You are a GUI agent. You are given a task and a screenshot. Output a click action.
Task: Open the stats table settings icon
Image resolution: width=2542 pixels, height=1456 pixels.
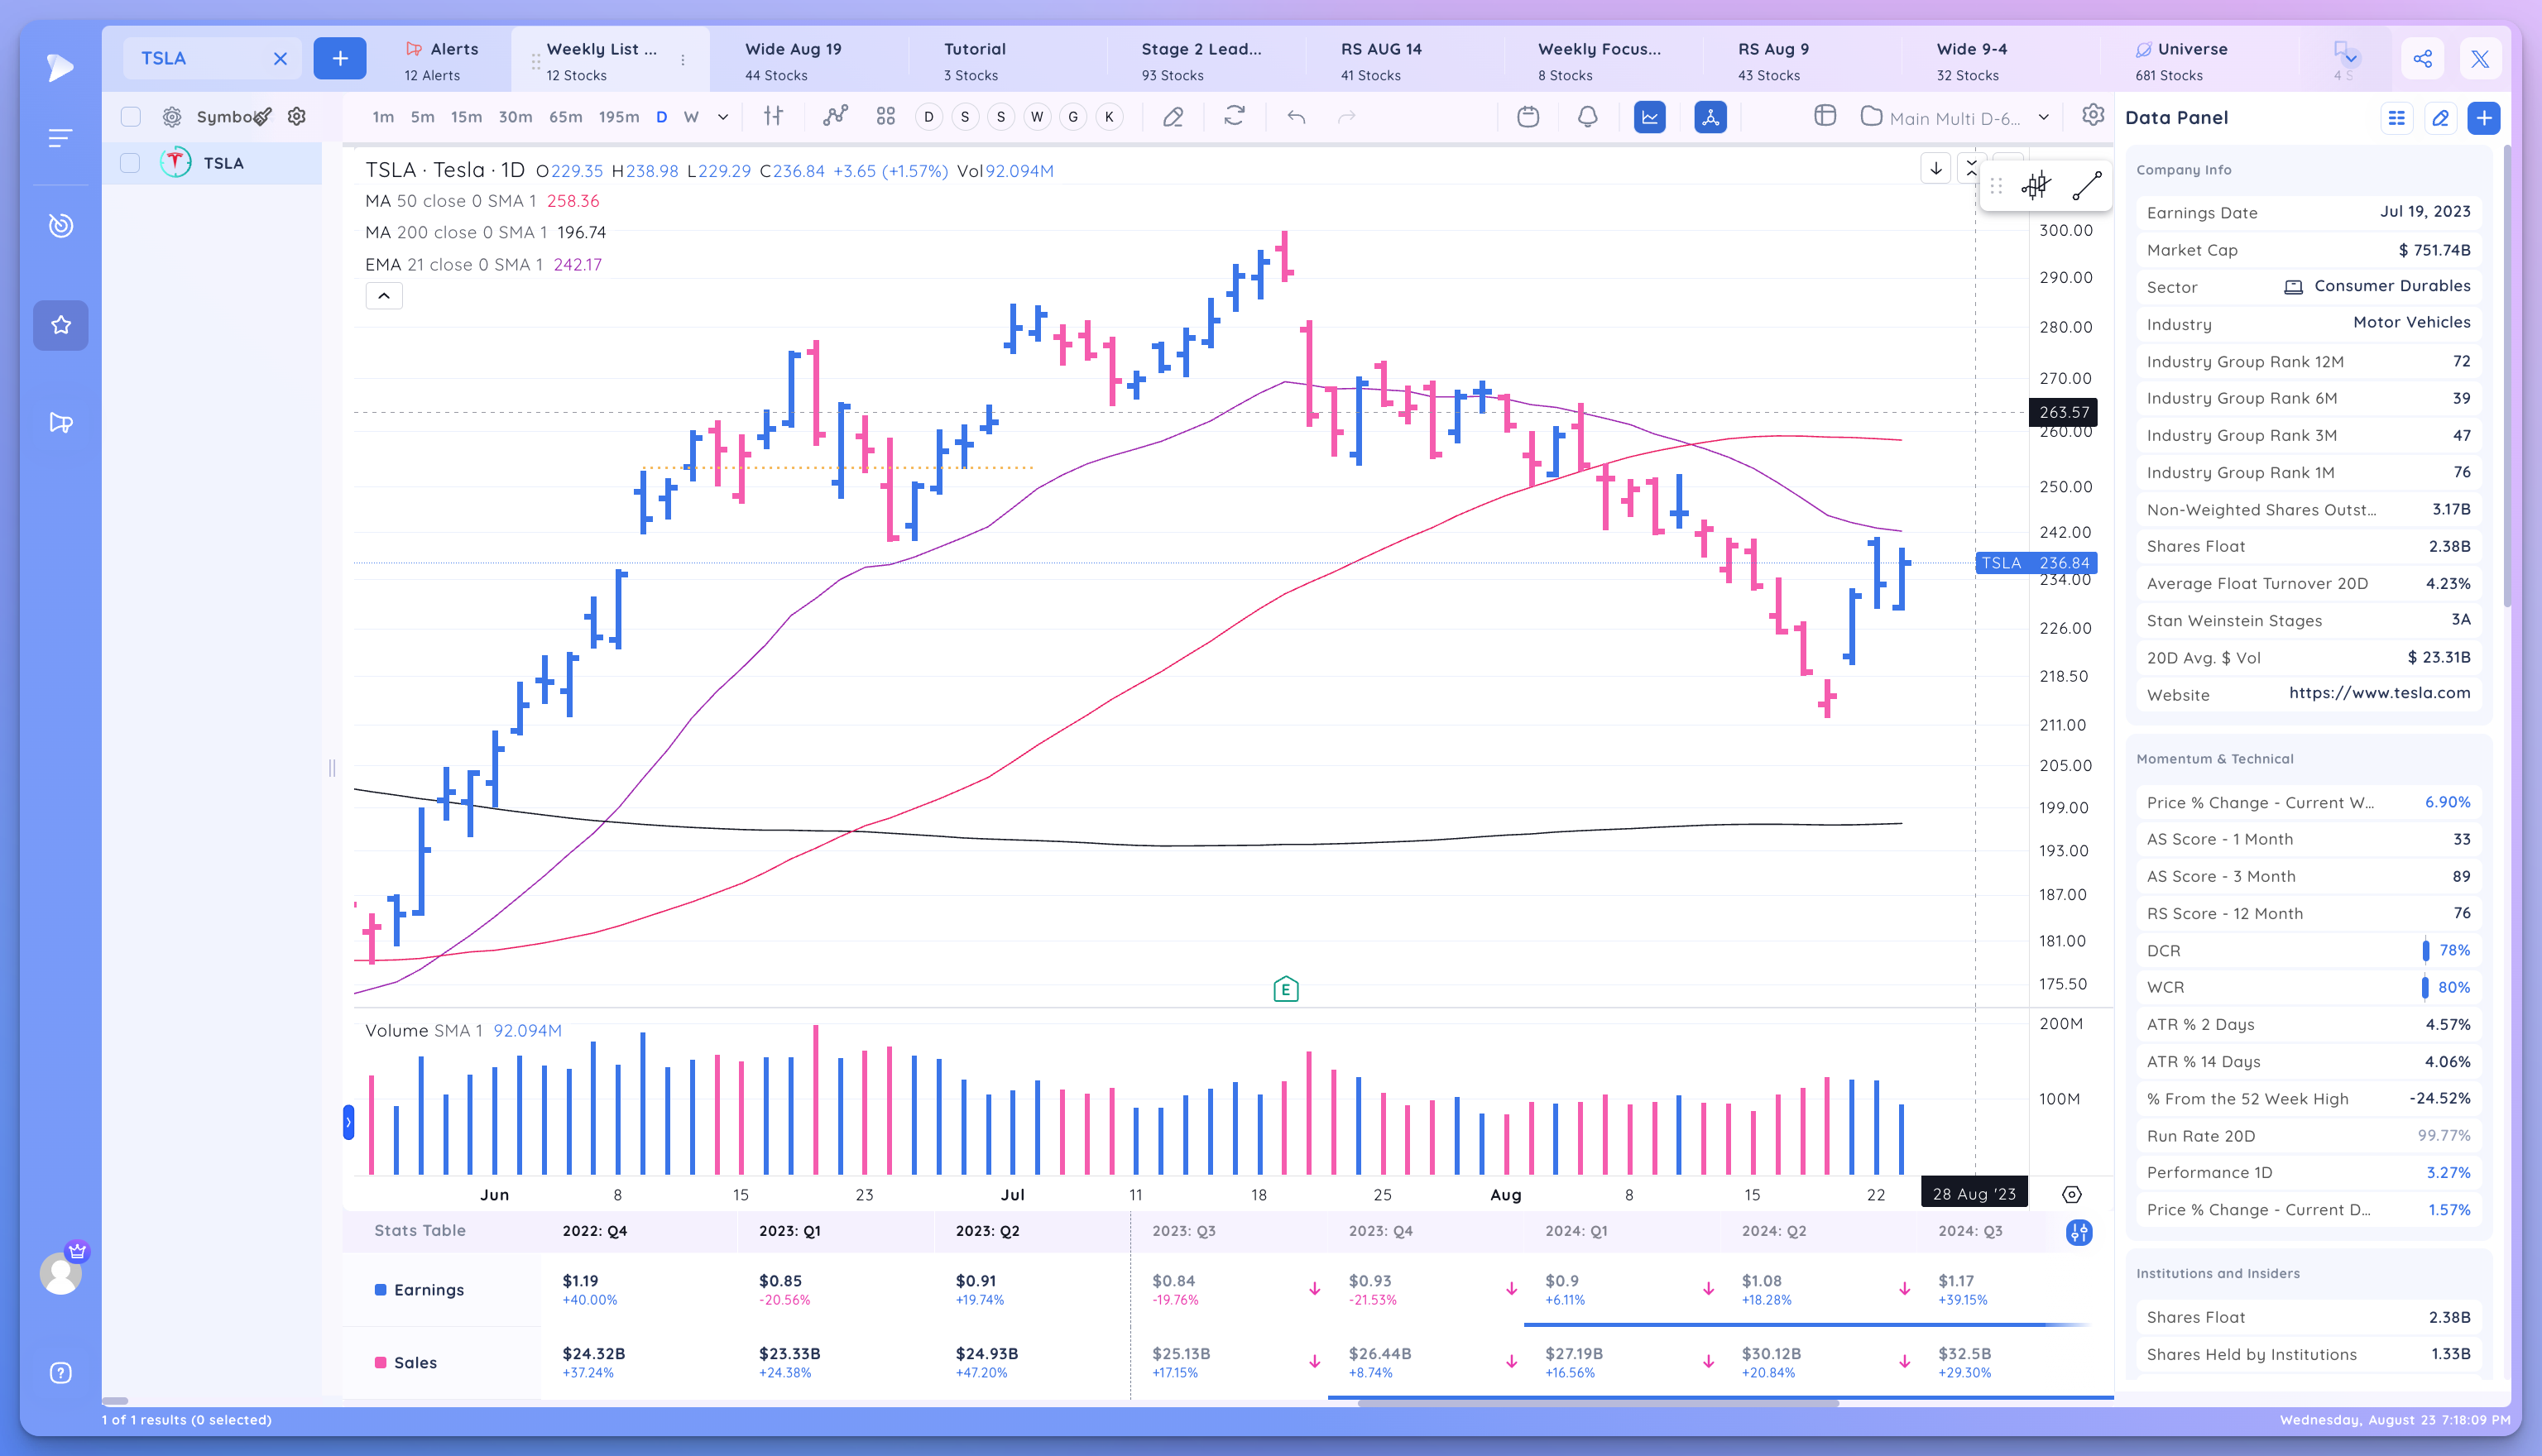pos(2079,1232)
